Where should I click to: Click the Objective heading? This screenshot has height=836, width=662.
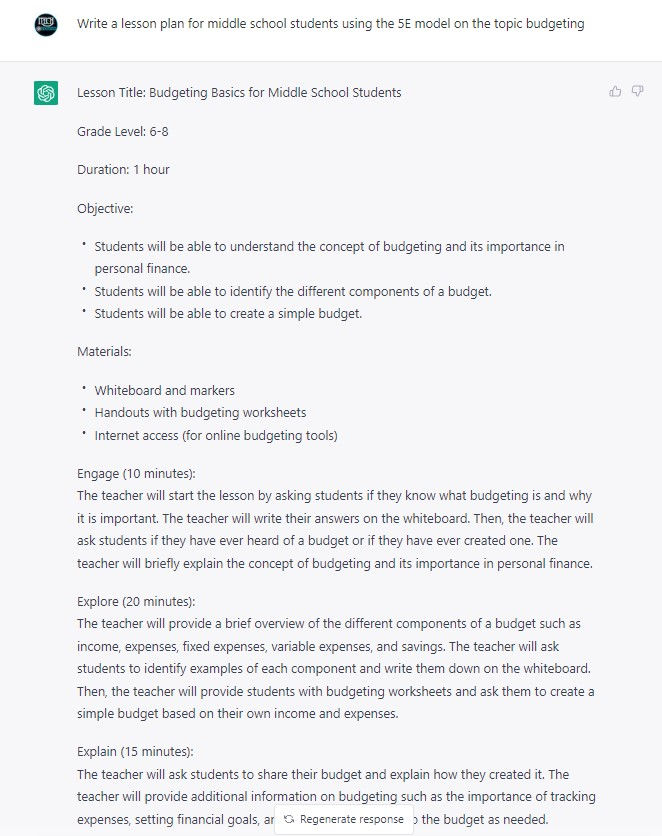[x=105, y=208]
